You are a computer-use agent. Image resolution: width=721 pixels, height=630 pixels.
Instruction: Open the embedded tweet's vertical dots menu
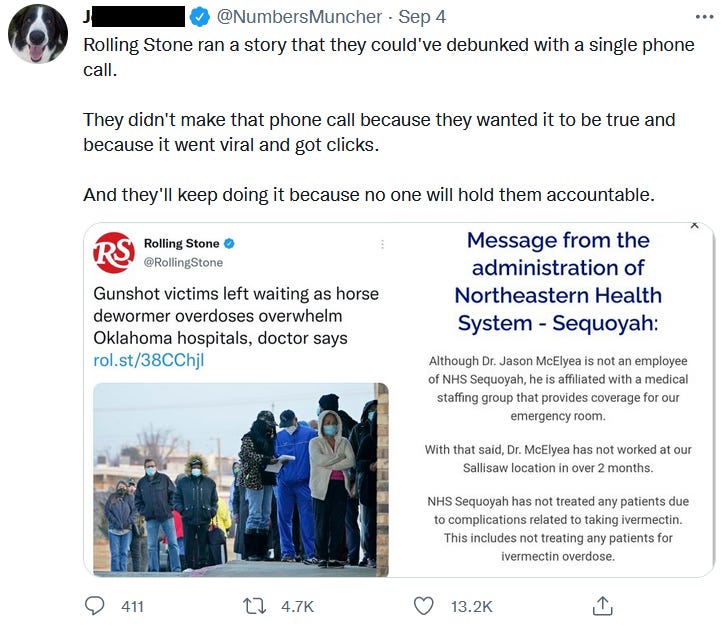(382, 244)
